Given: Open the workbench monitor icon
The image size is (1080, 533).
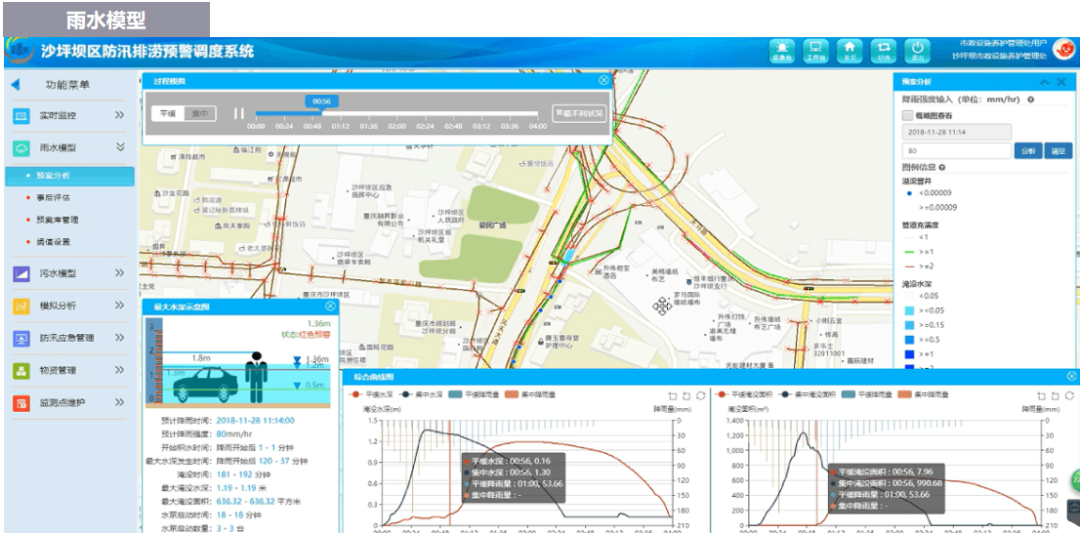Looking at the screenshot, I should (x=815, y=50).
